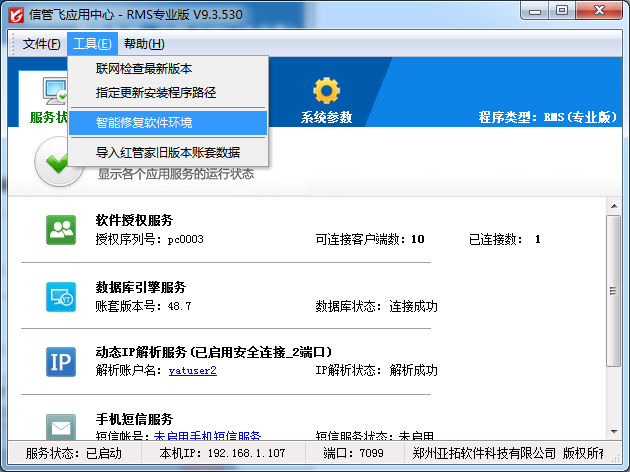Select 联网检查最新版本 menu entry
The height and width of the screenshot is (472, 630).
click(144, 69)
